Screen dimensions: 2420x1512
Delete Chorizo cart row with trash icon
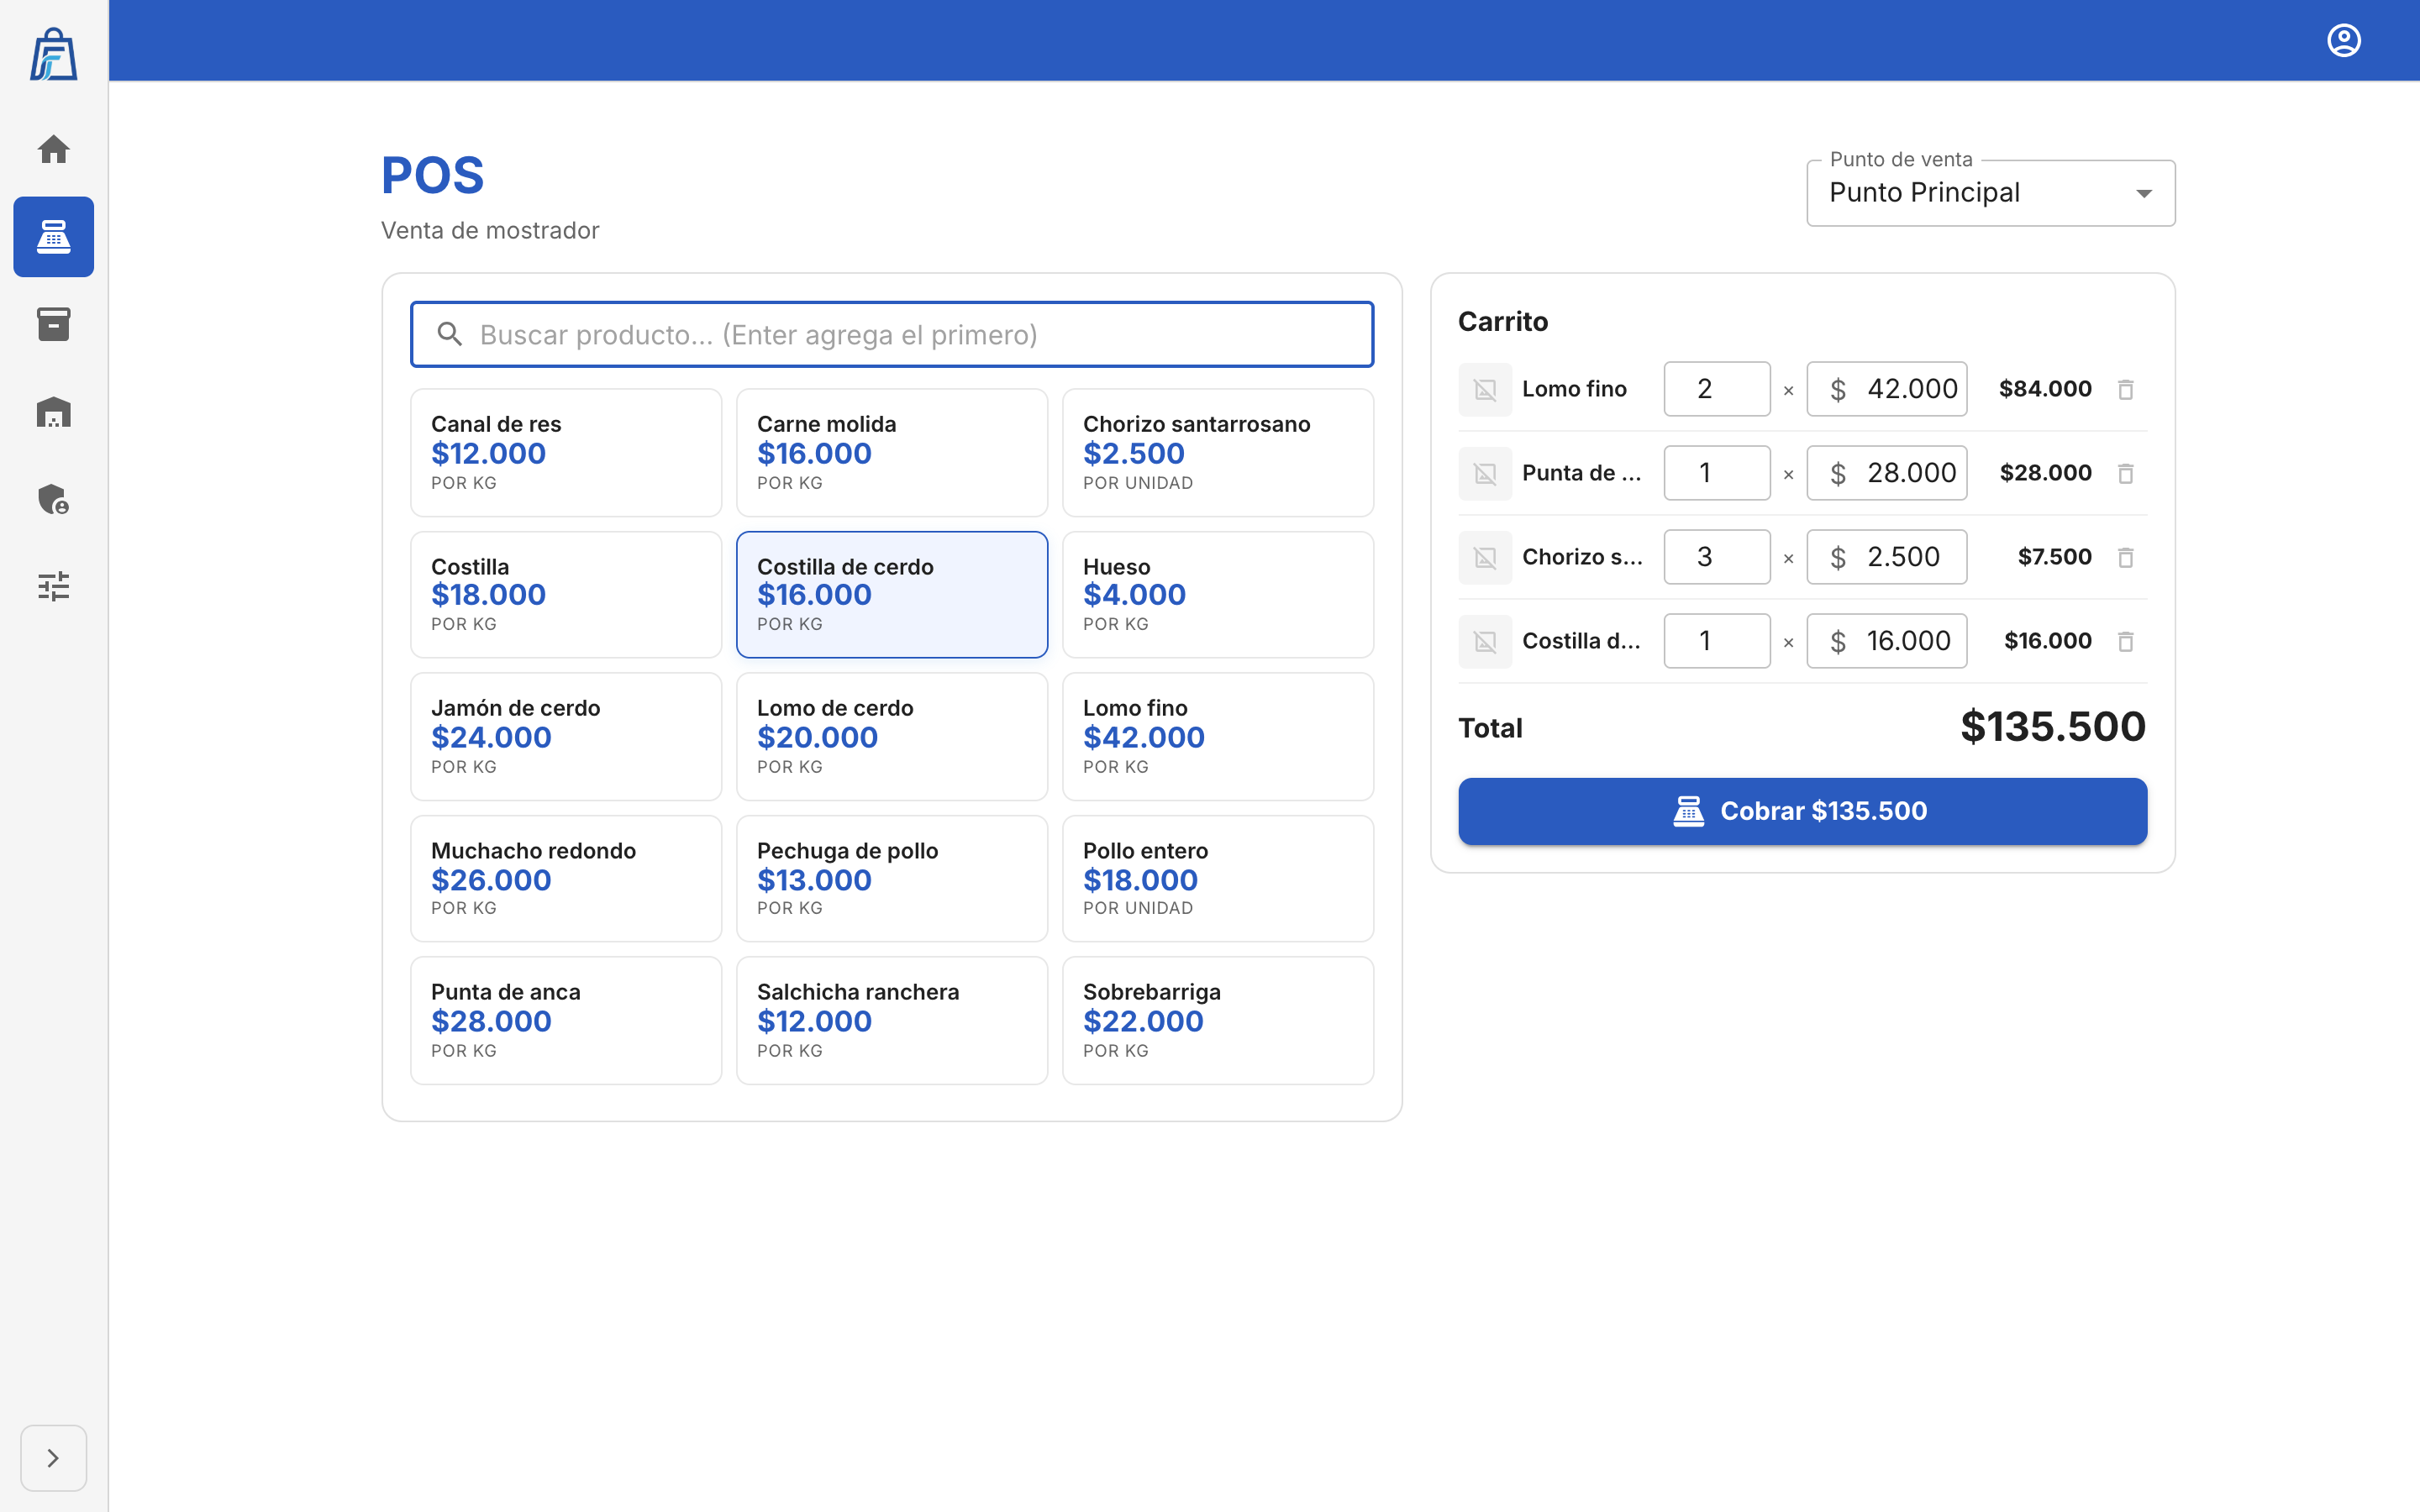click(x=2126, y=557)
